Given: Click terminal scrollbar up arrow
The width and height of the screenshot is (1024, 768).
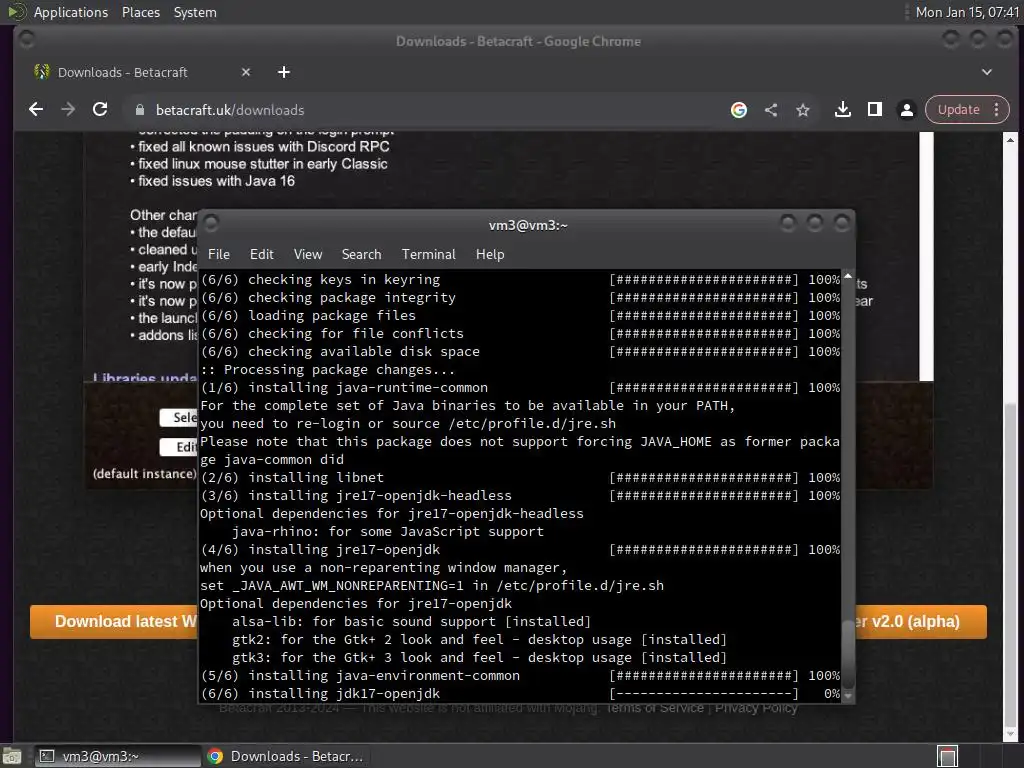Looking at the screenshot, I should pos(848,277).
